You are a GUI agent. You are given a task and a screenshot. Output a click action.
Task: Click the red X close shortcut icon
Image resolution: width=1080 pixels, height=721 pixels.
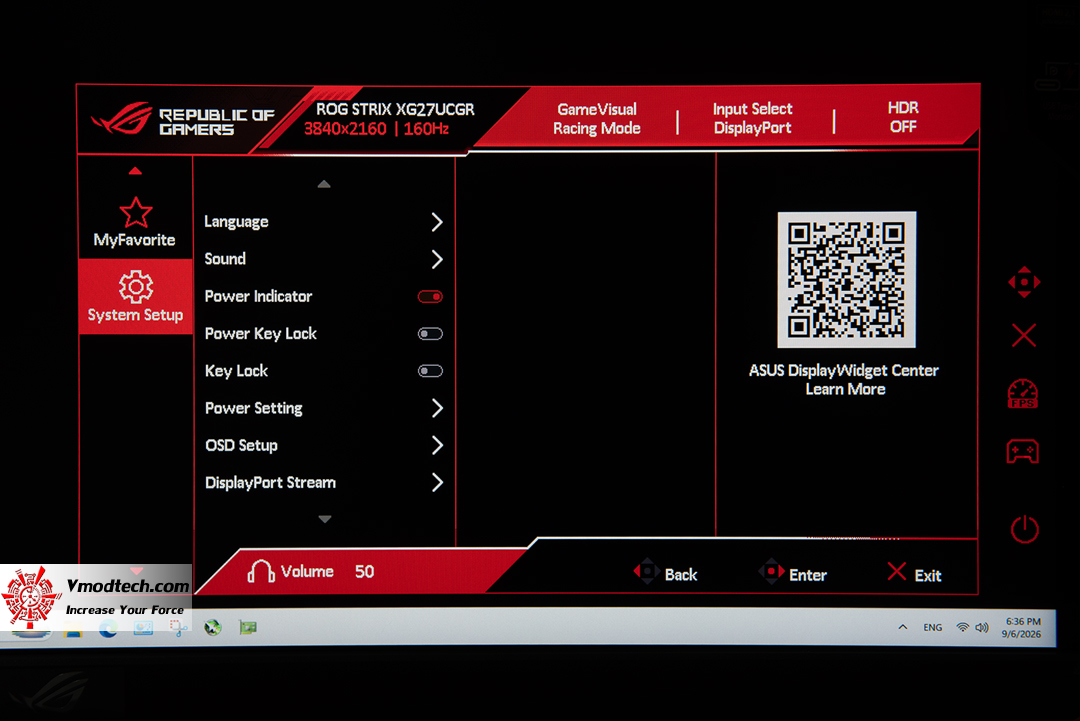coord(1024,336)
